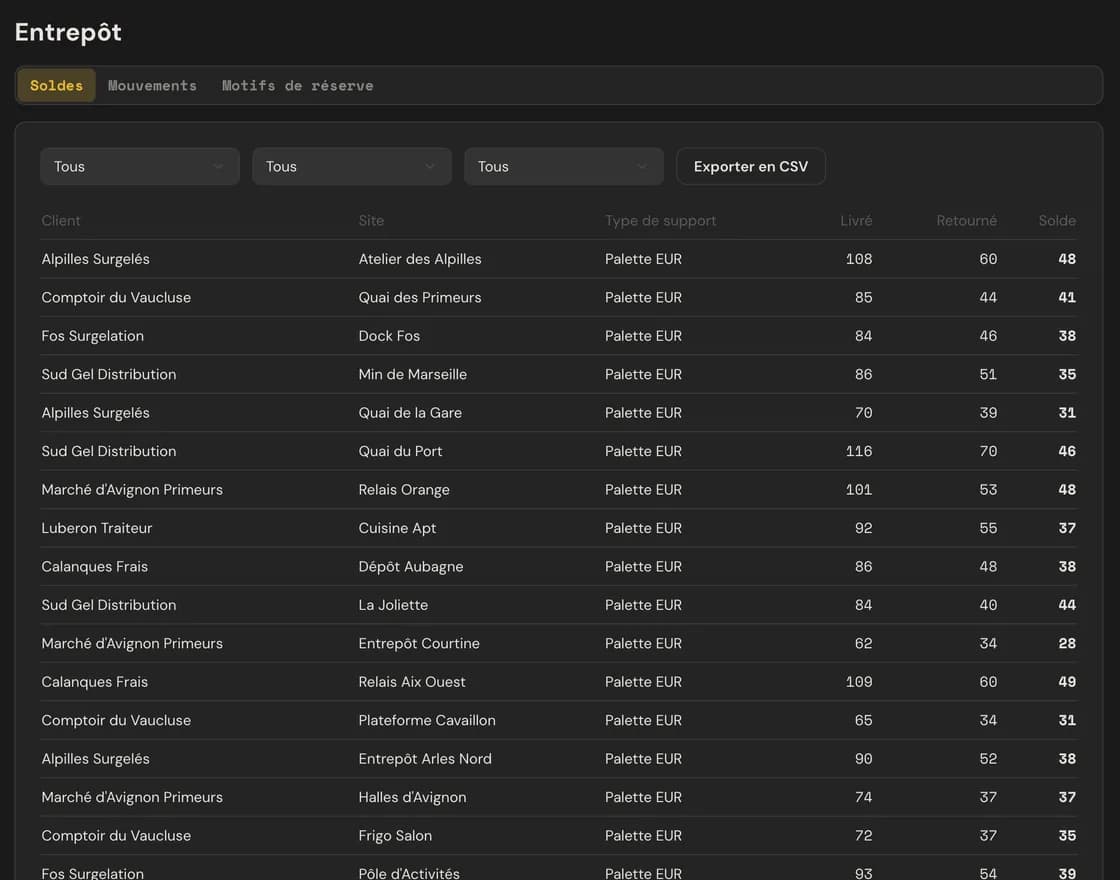This screenshot has height=880, width=1120.
Task: Switch to the Mouvements tab
Action: (x=152, y=86)
